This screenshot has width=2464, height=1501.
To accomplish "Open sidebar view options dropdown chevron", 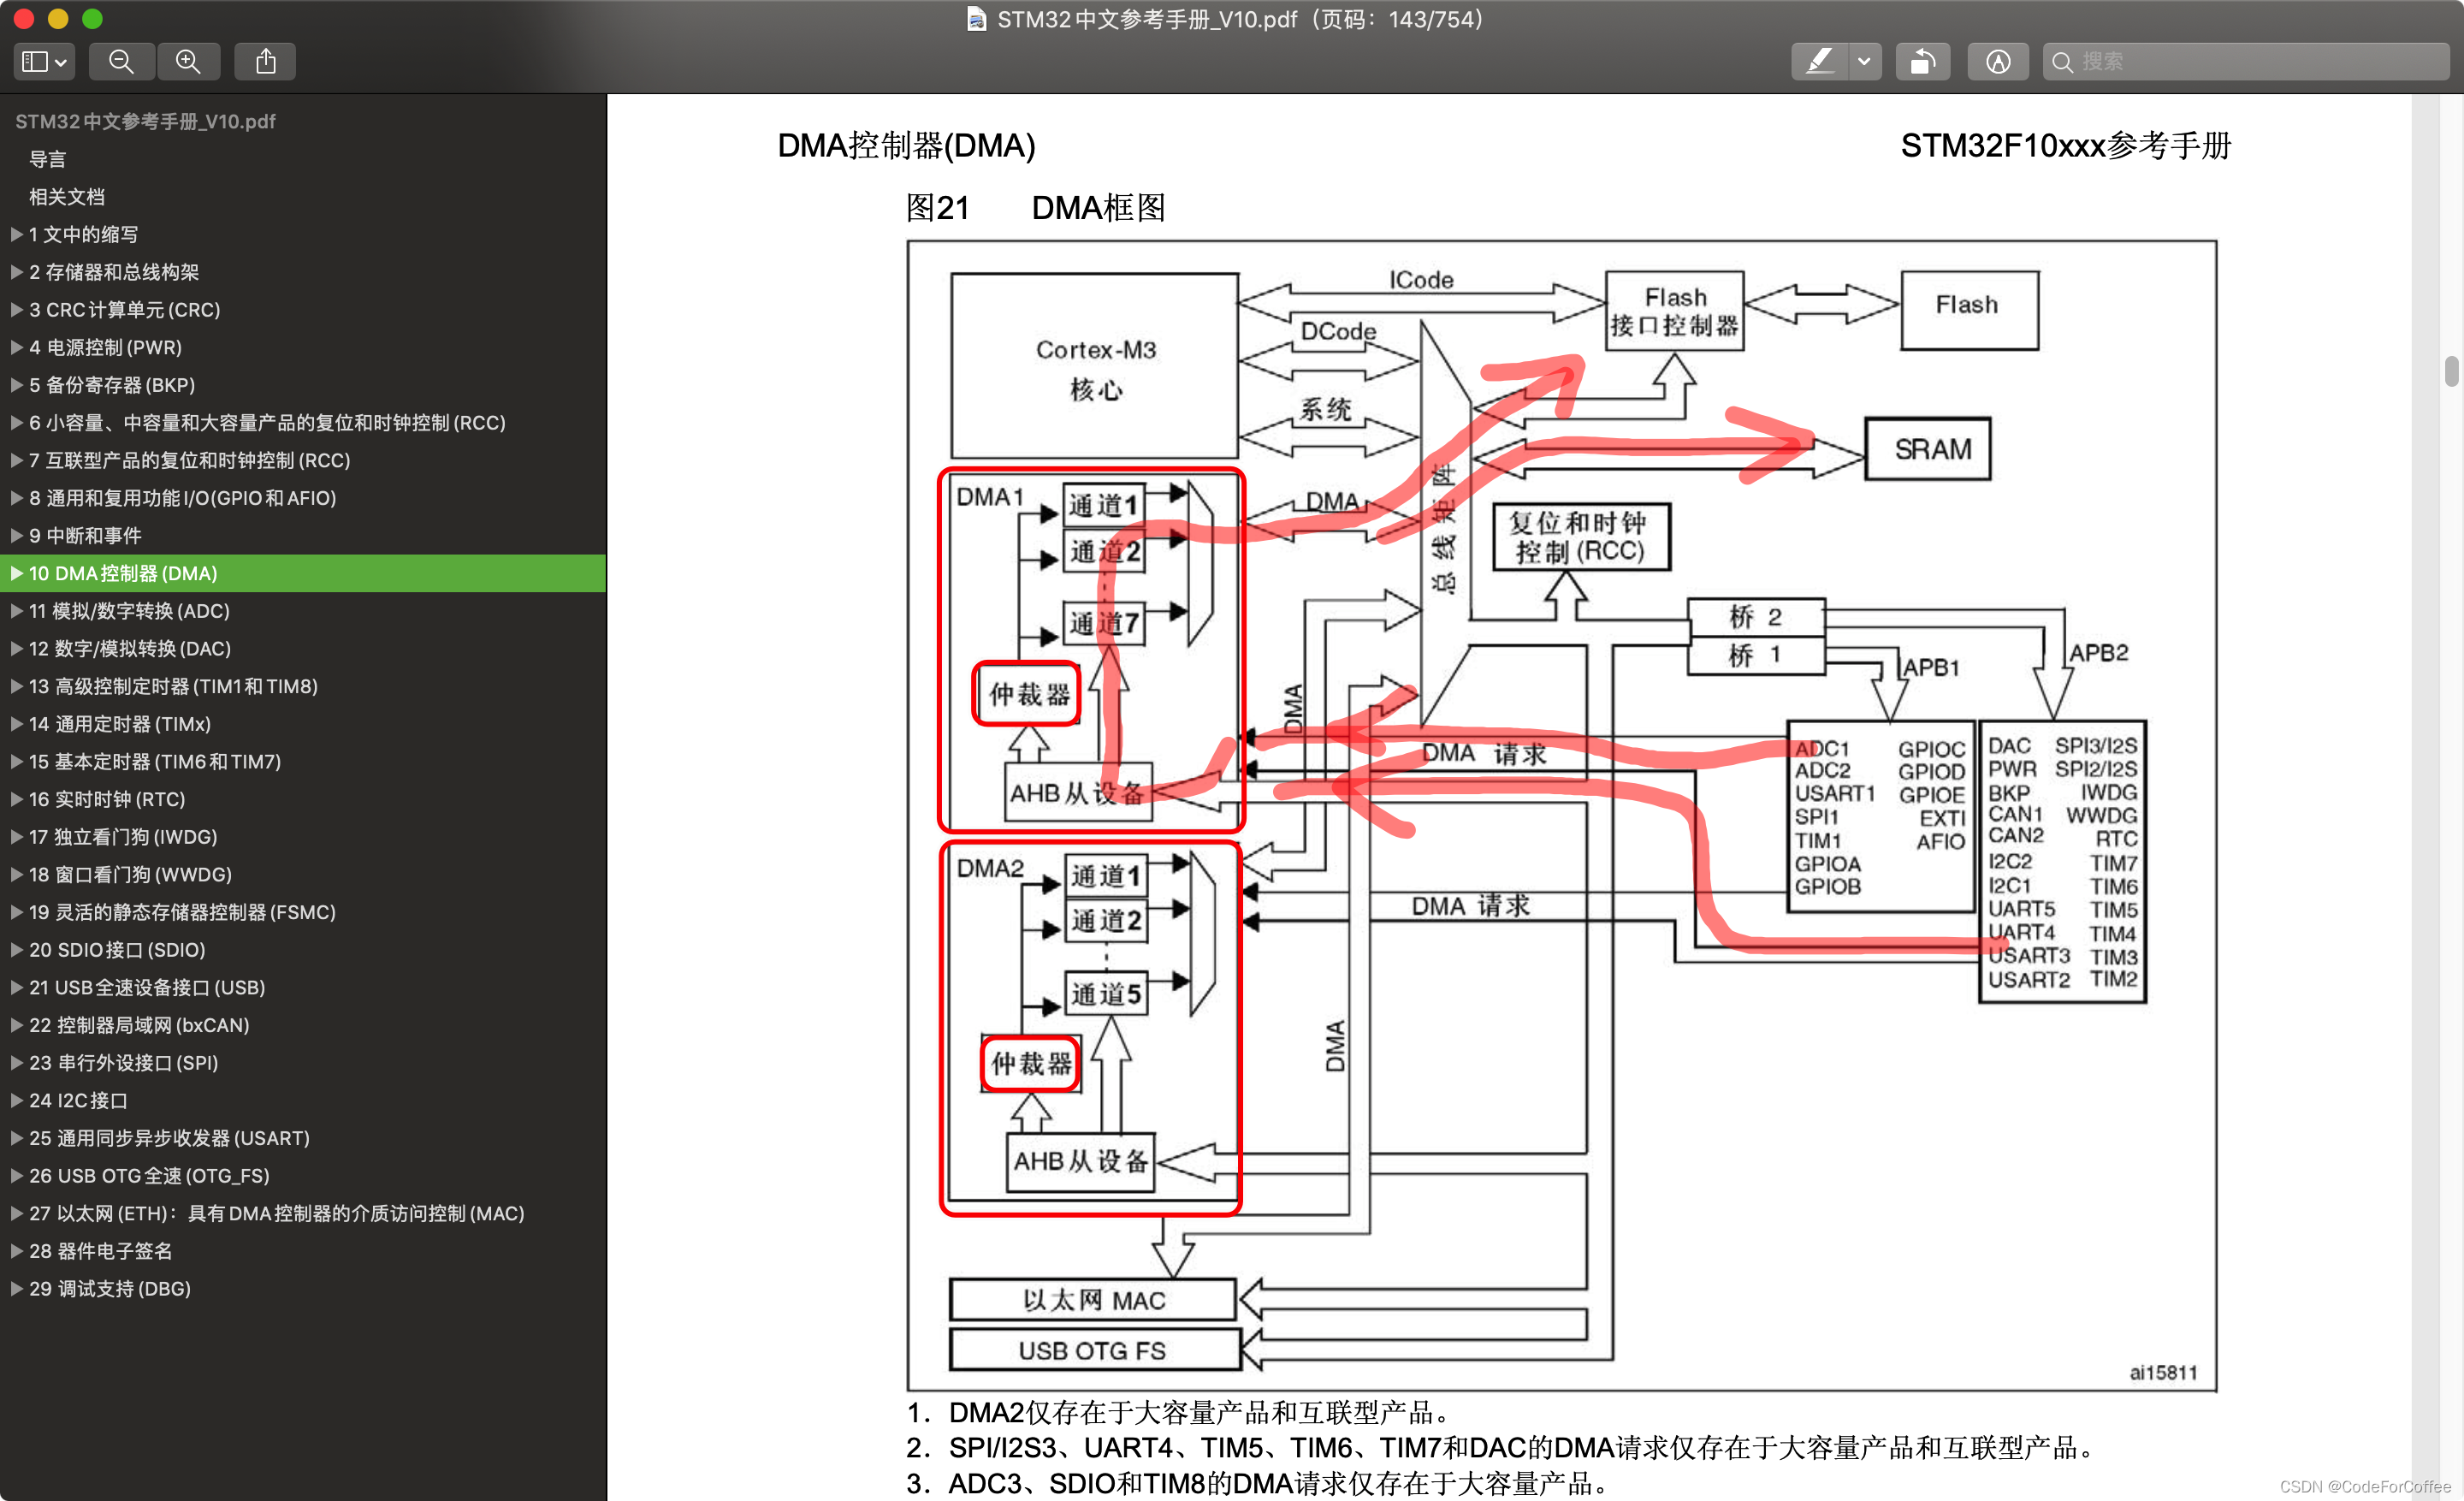I will 61,63.
